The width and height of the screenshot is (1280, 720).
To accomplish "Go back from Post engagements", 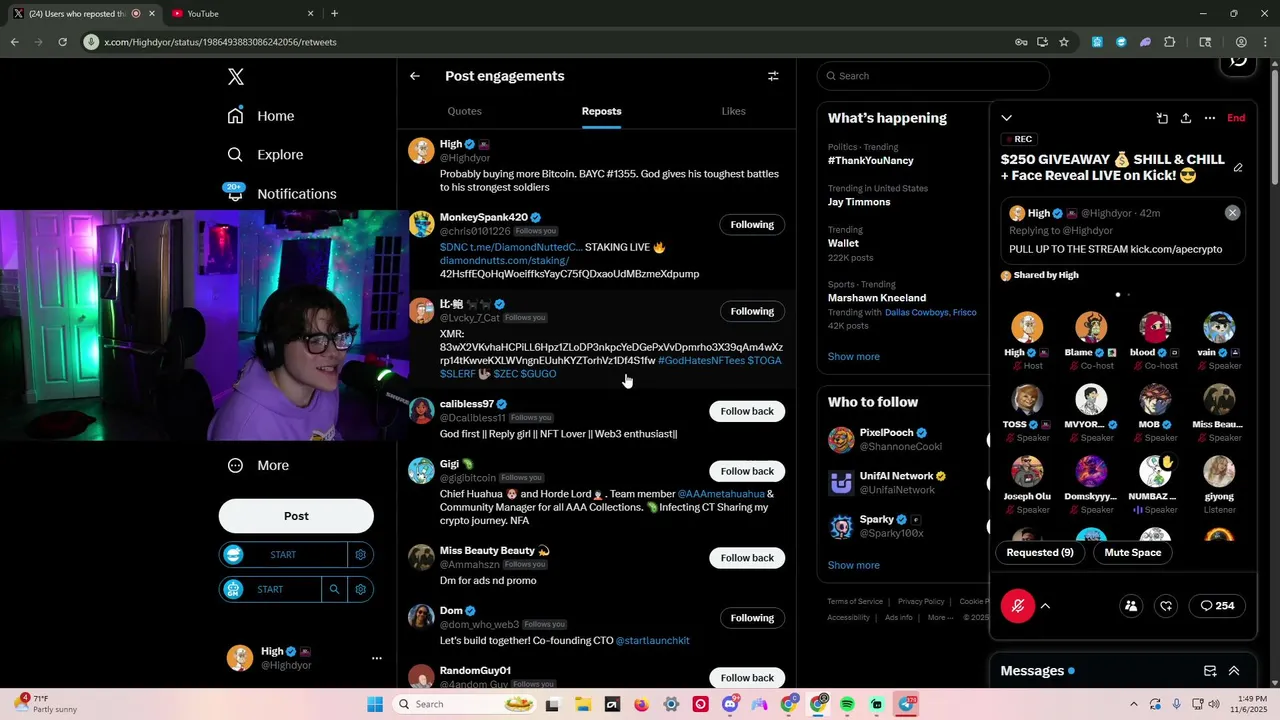I will coord(415,76).
